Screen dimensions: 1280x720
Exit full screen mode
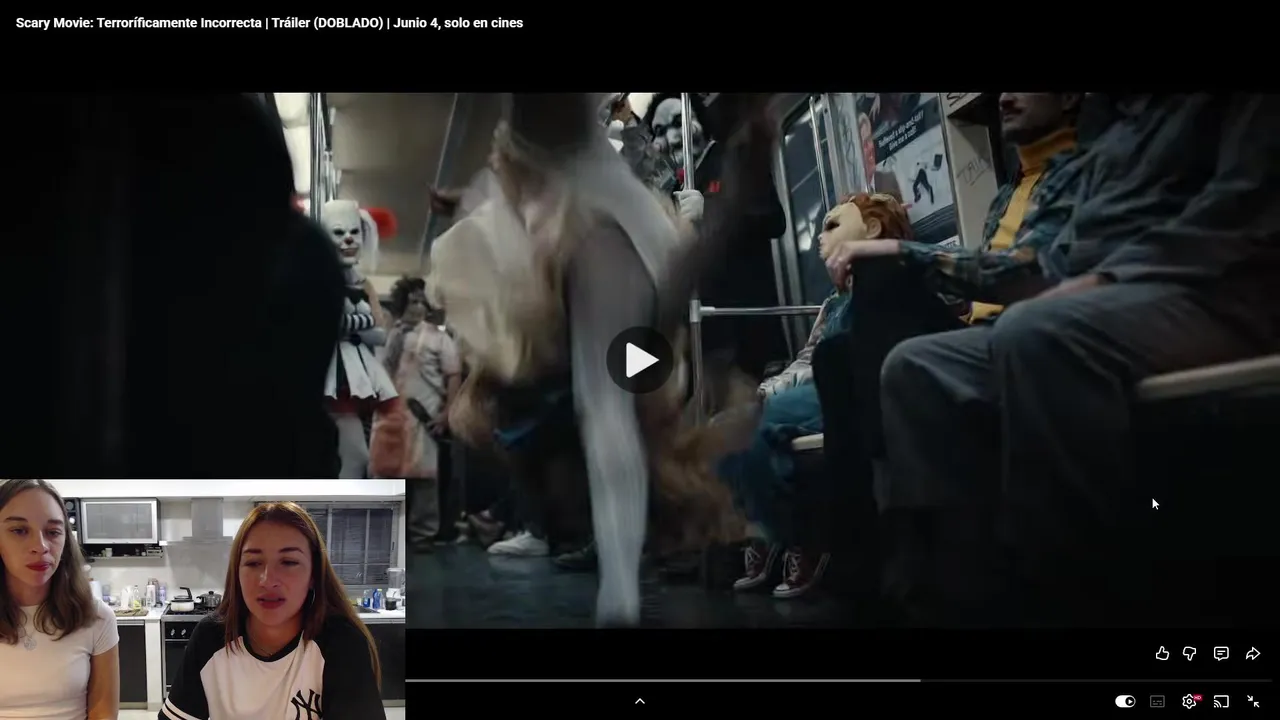tap(1253, 701)
